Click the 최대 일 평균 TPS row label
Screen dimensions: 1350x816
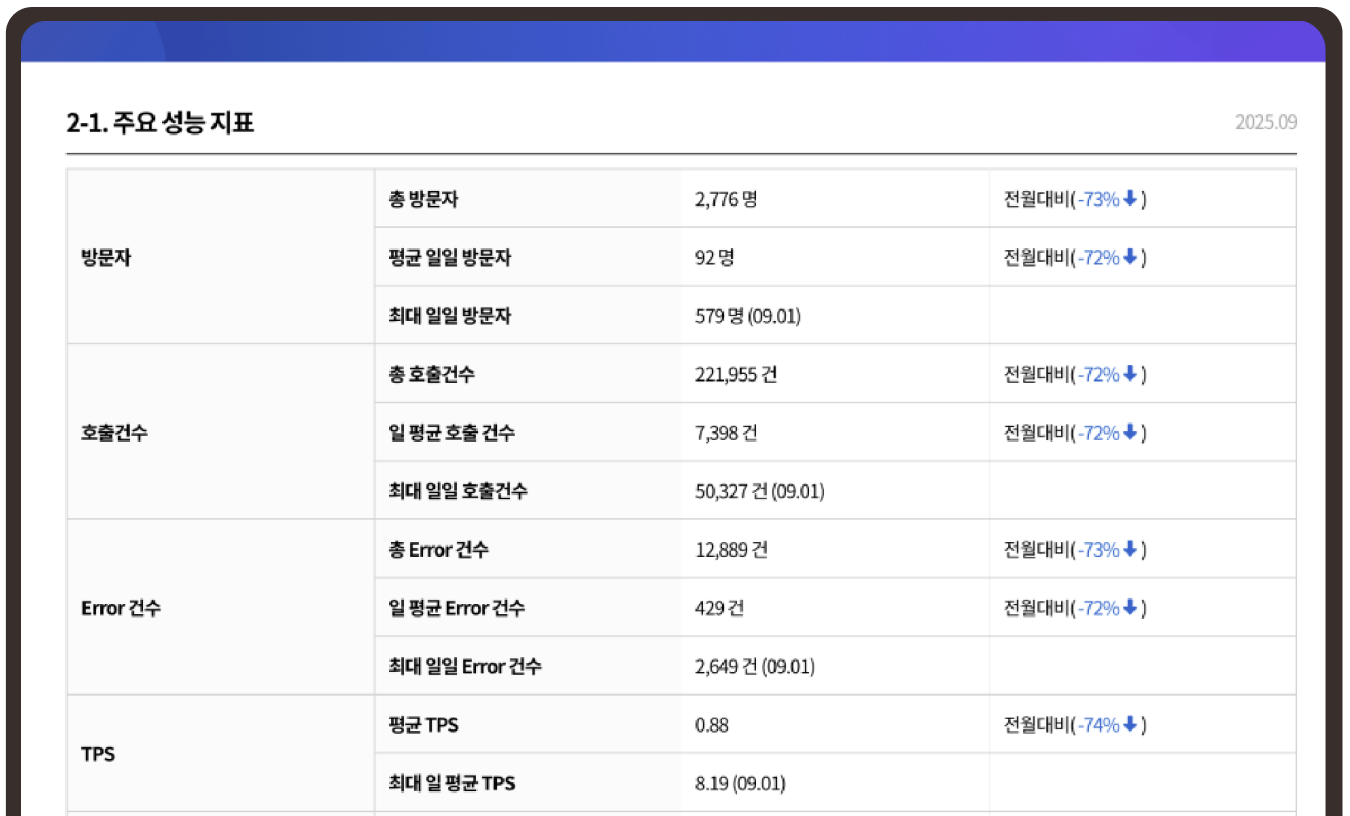[452, 783]
